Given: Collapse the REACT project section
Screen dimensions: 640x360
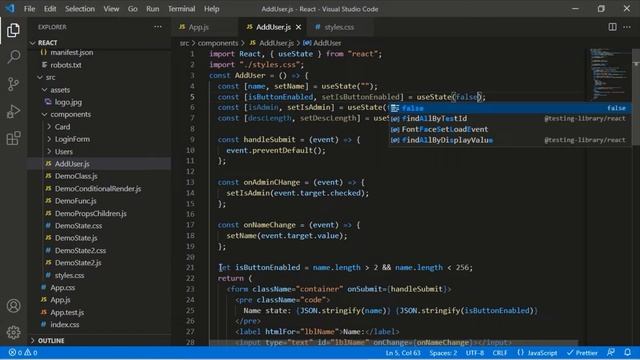Looking at the screenshot, I should pos(99,42).
